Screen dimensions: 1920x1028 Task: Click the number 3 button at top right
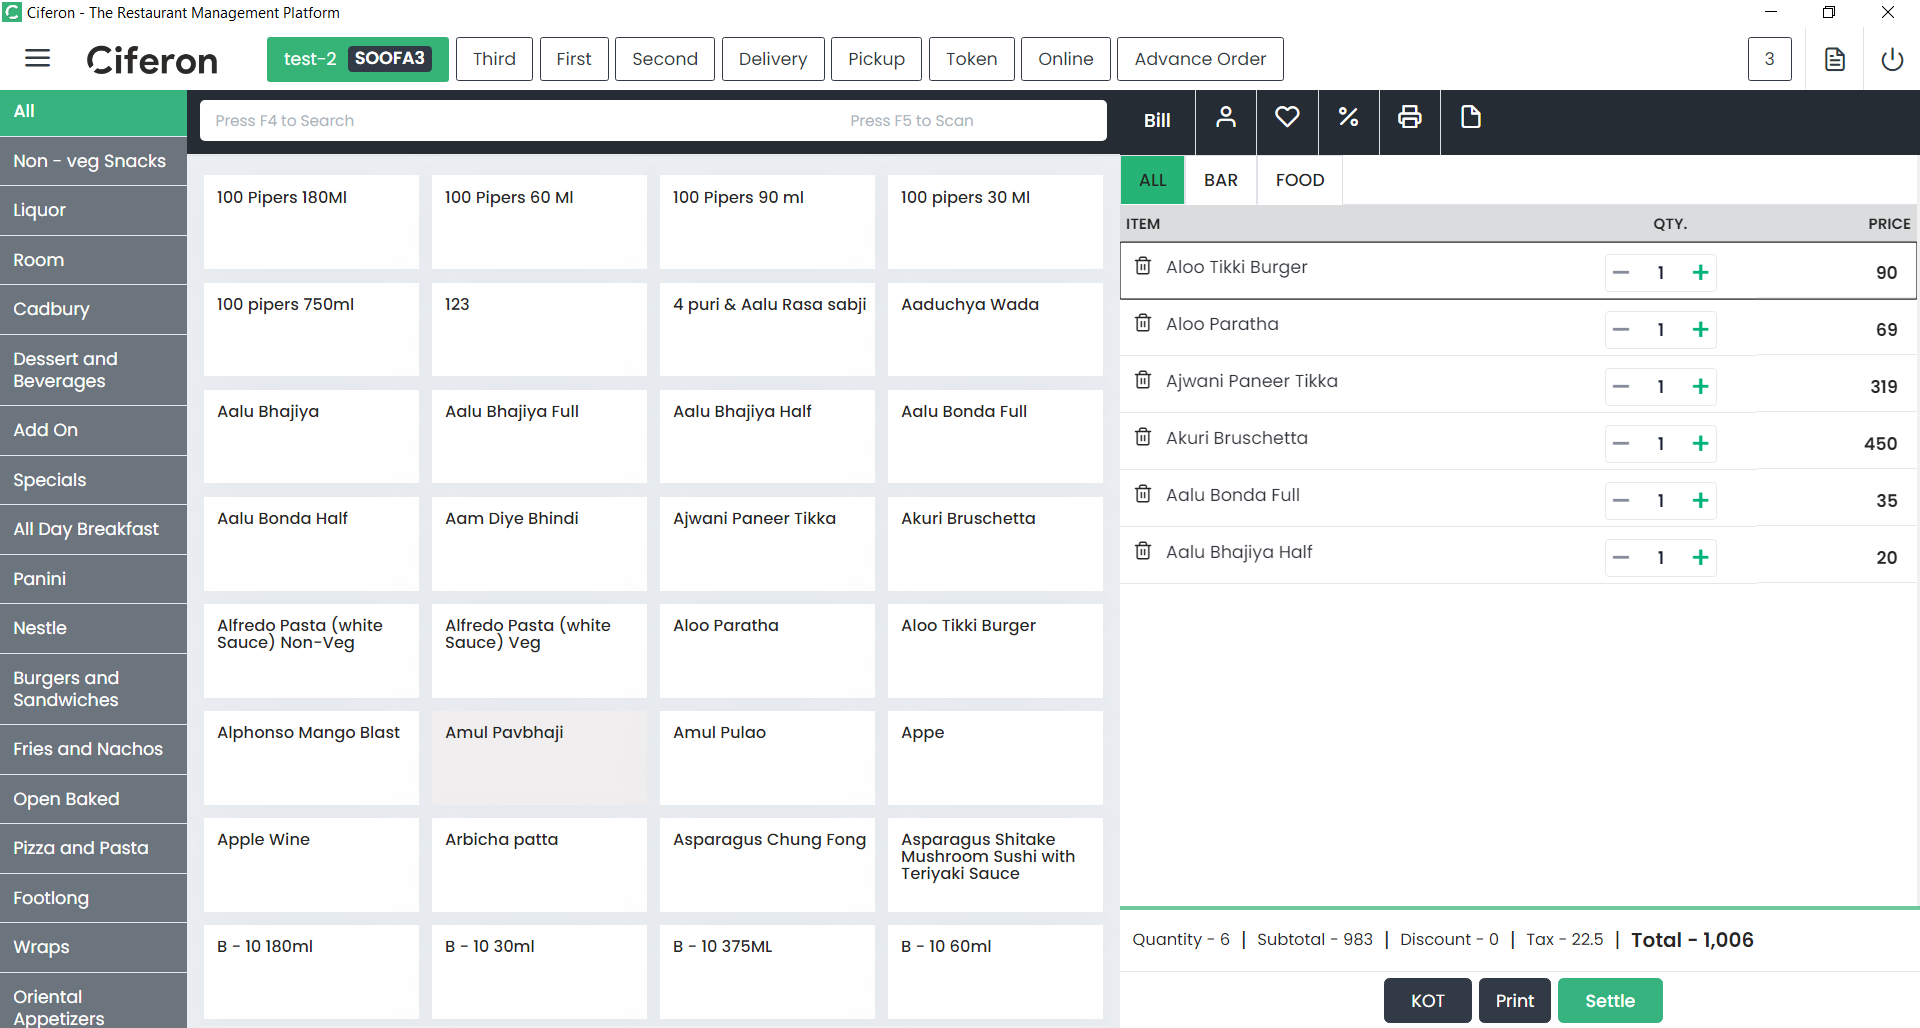[1769, 59]
